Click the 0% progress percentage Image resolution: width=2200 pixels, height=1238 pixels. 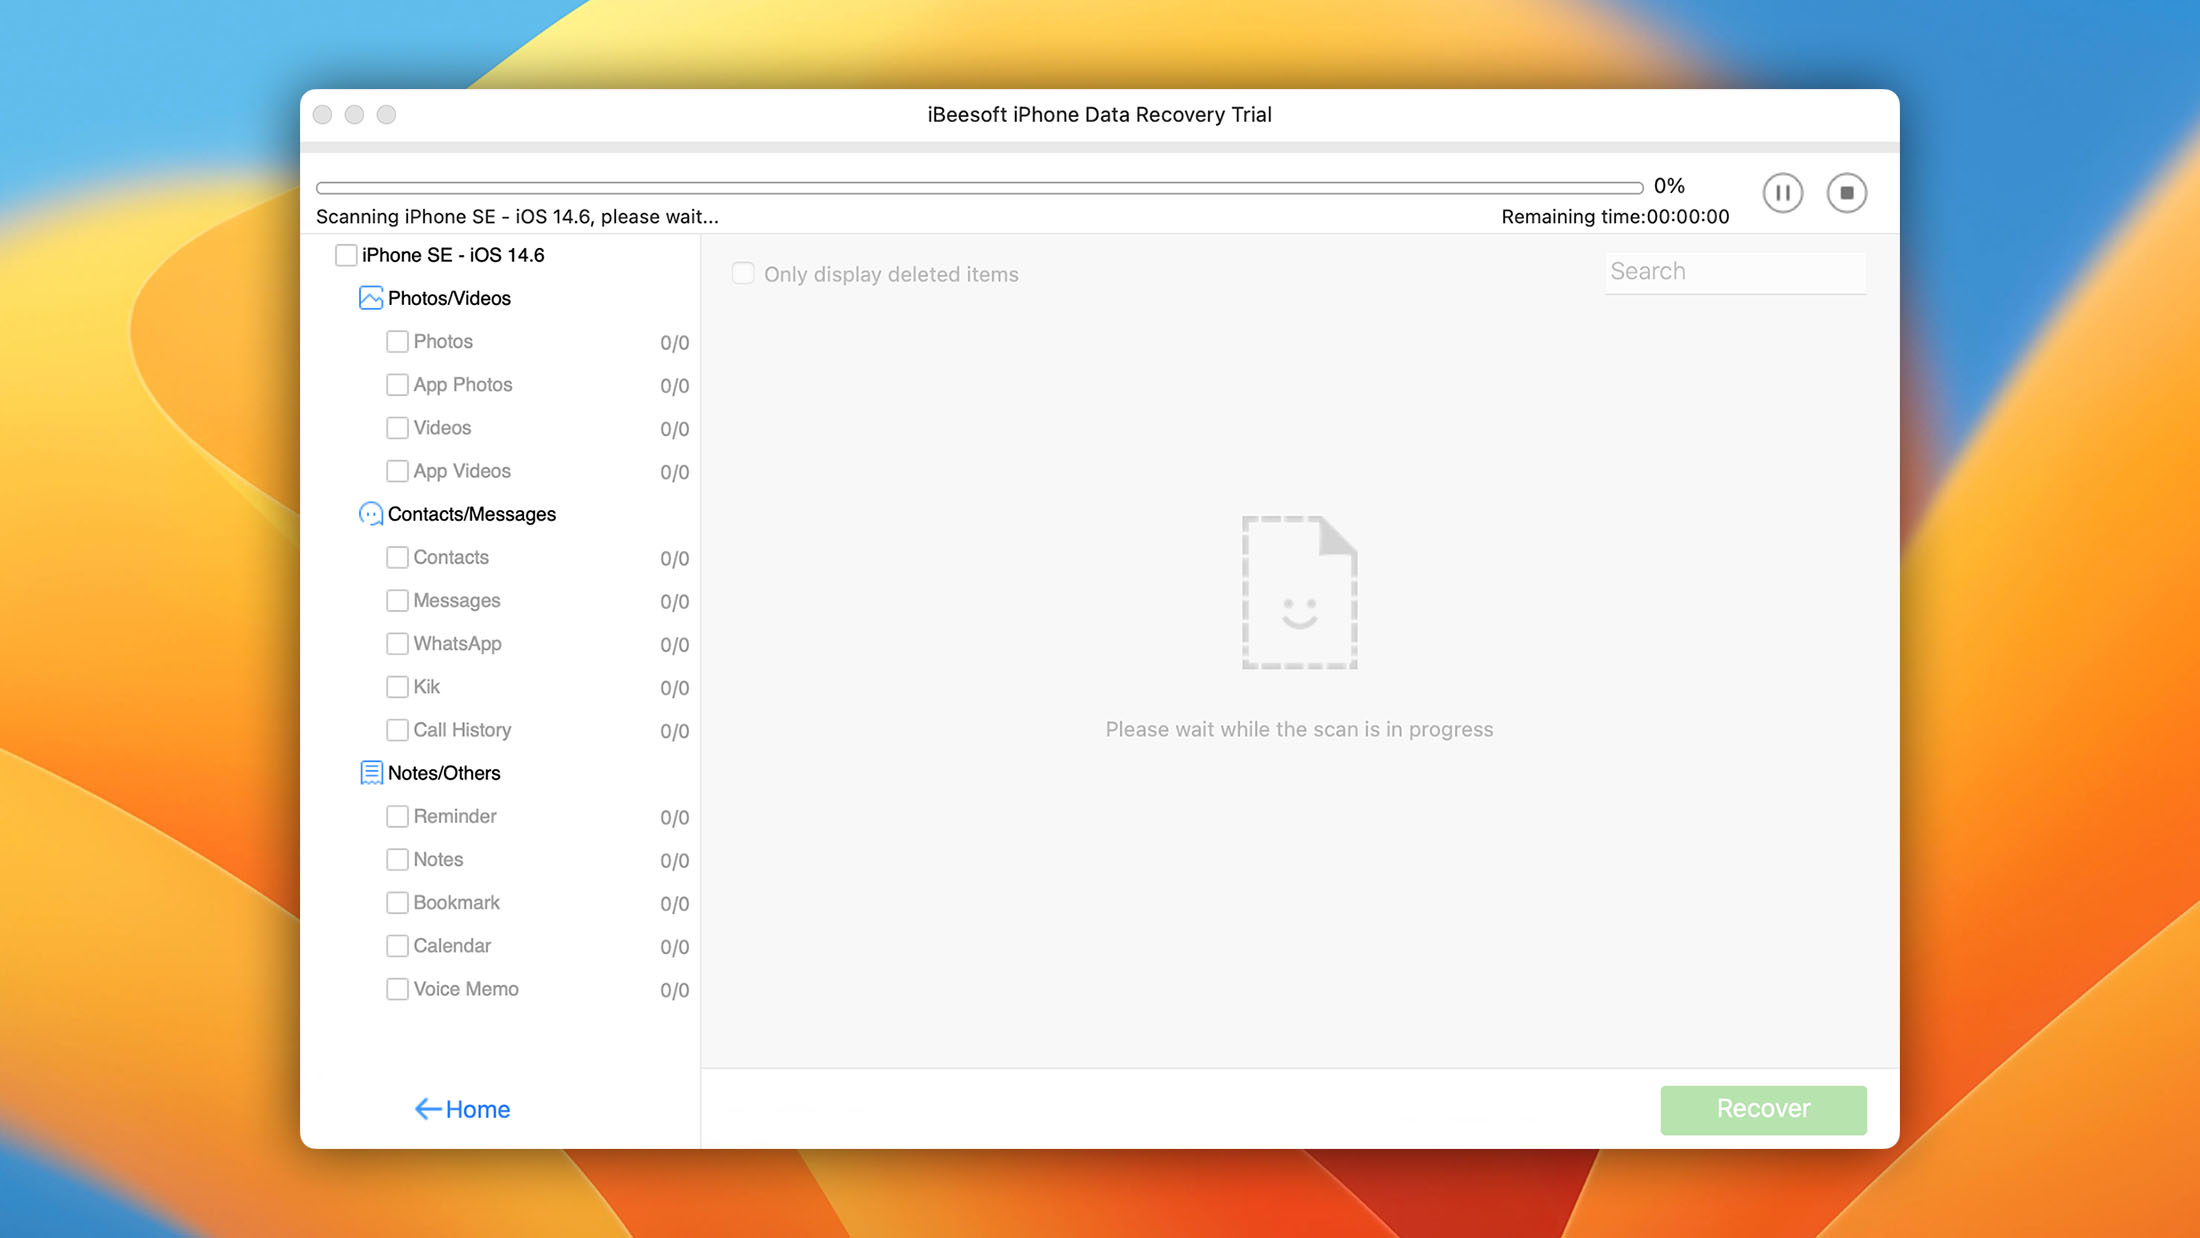point(1669,186)
